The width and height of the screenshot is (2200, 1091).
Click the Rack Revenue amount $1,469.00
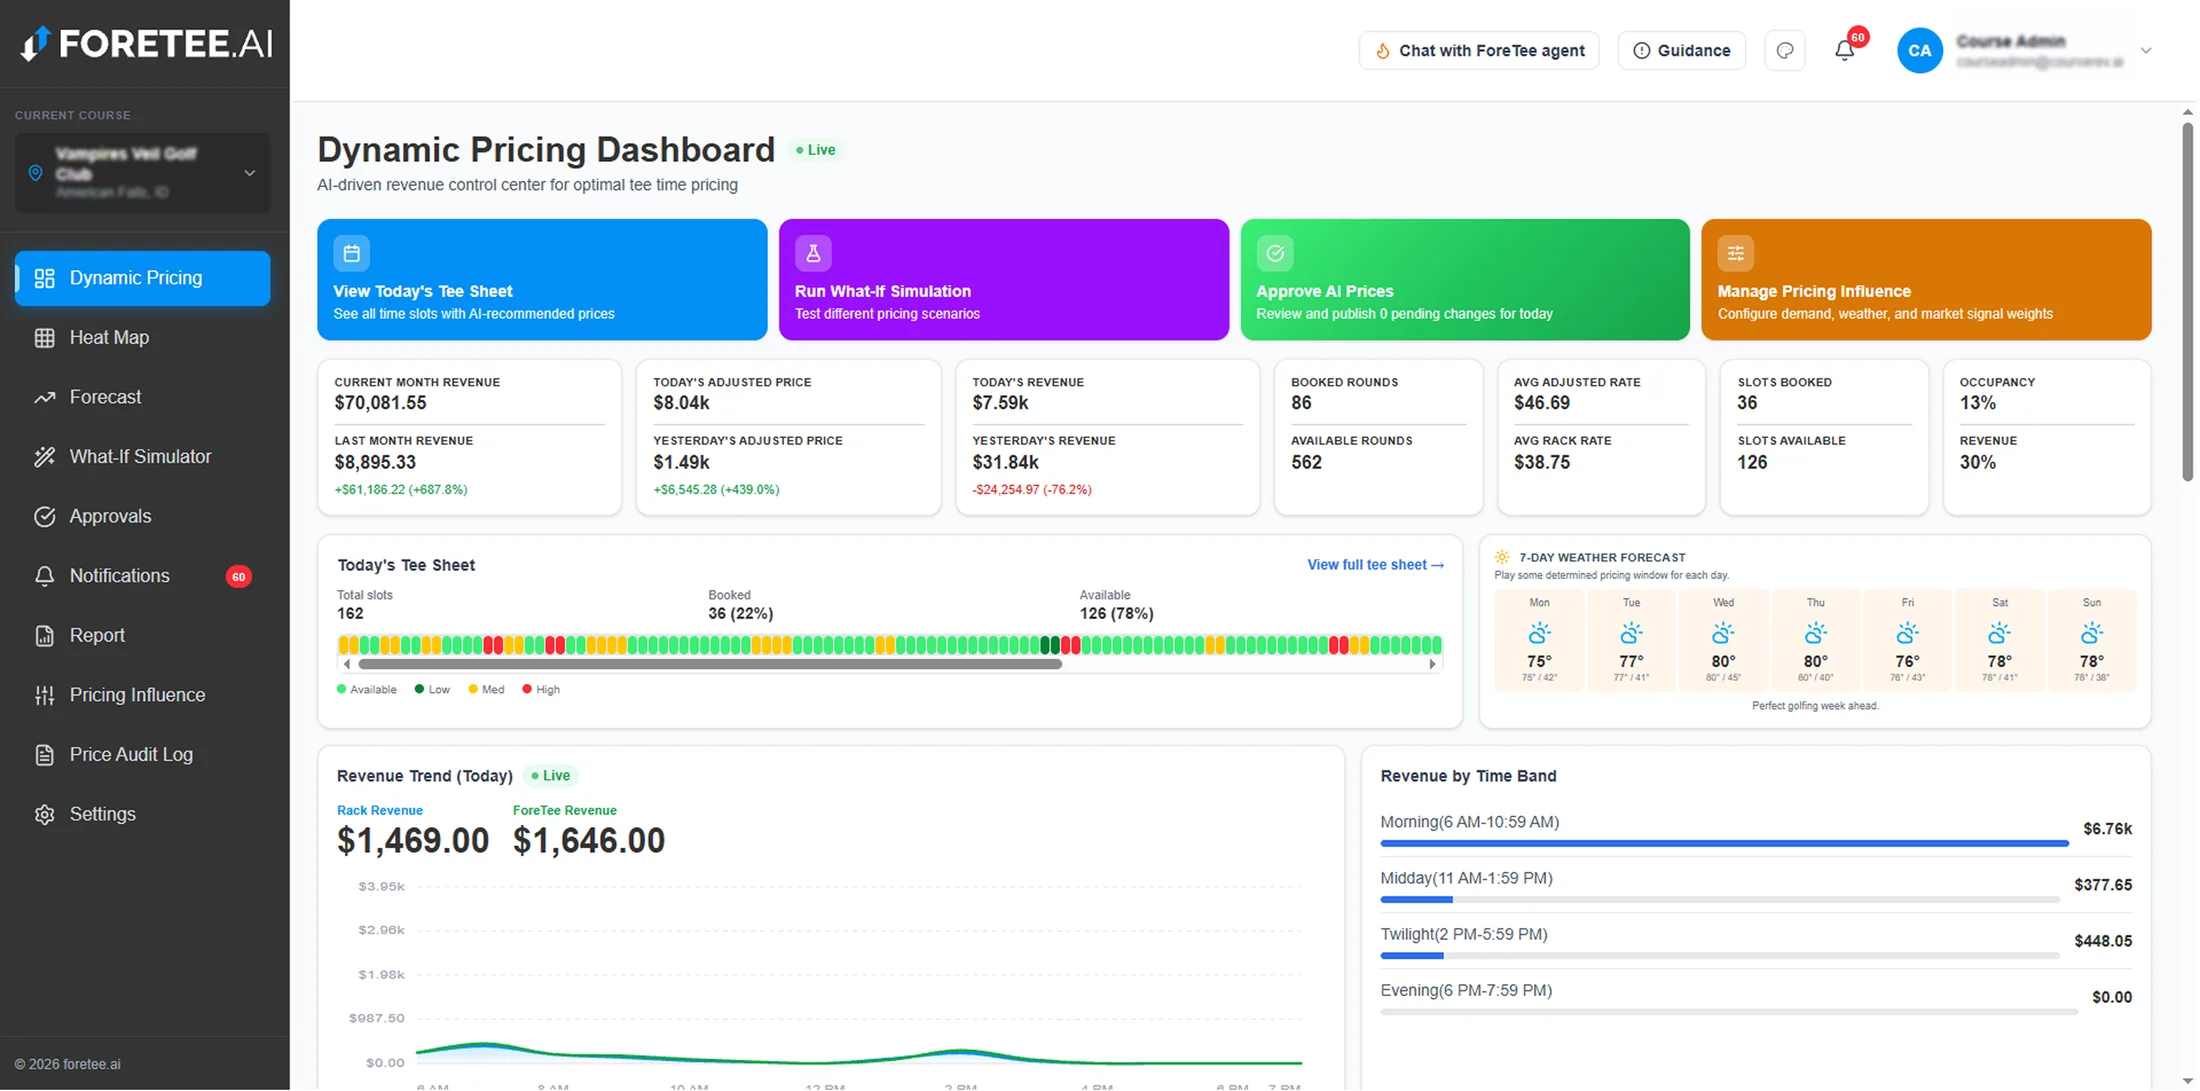point(413,841)
